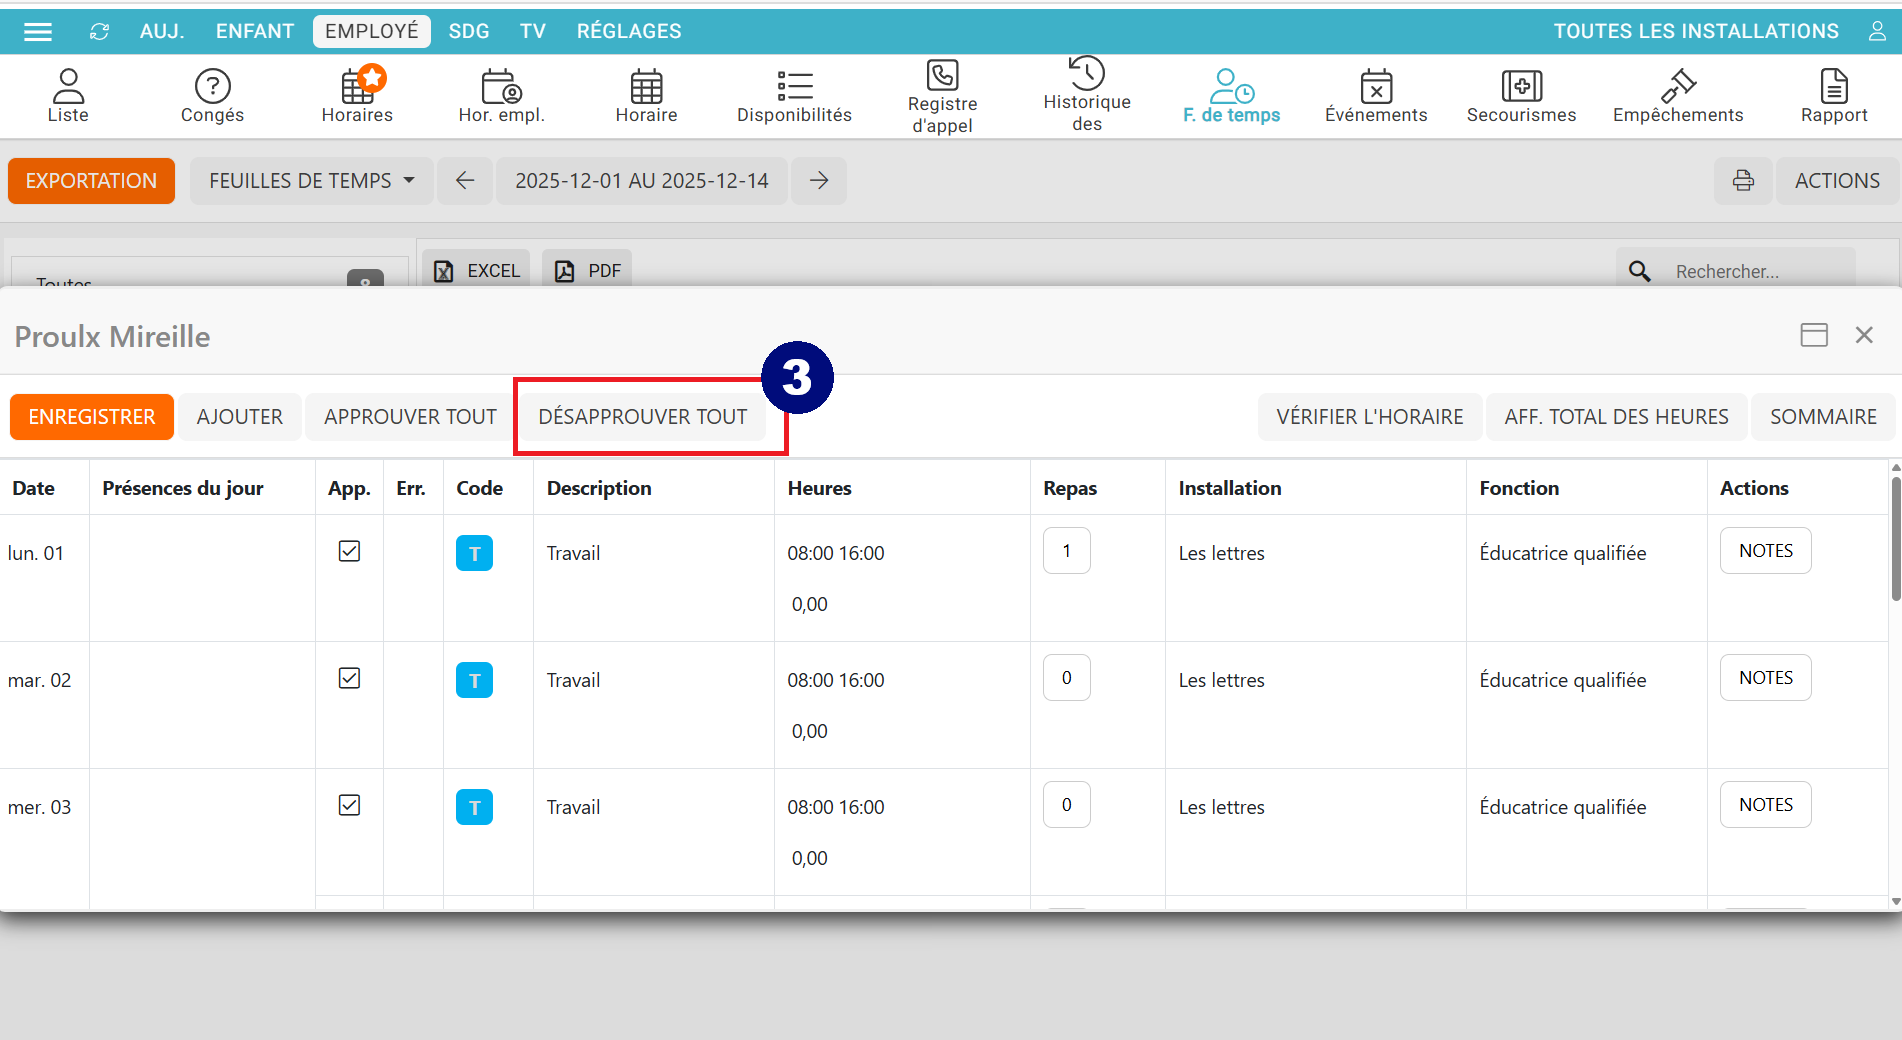Click the print icon button
The image size is (1902, 1040).
point(1743,181)
